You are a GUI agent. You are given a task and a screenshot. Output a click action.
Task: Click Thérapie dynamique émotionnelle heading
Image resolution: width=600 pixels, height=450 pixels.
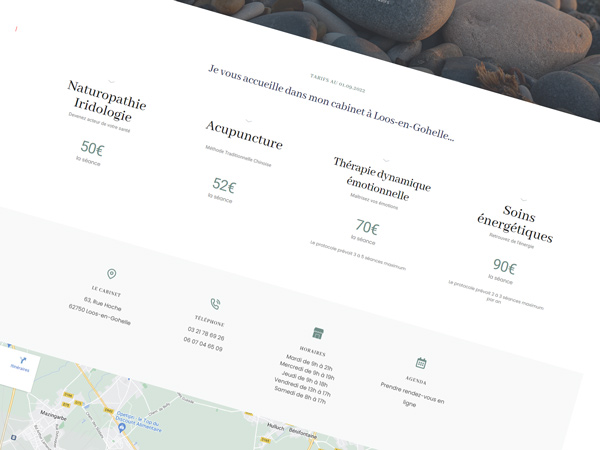coord(381,179)
